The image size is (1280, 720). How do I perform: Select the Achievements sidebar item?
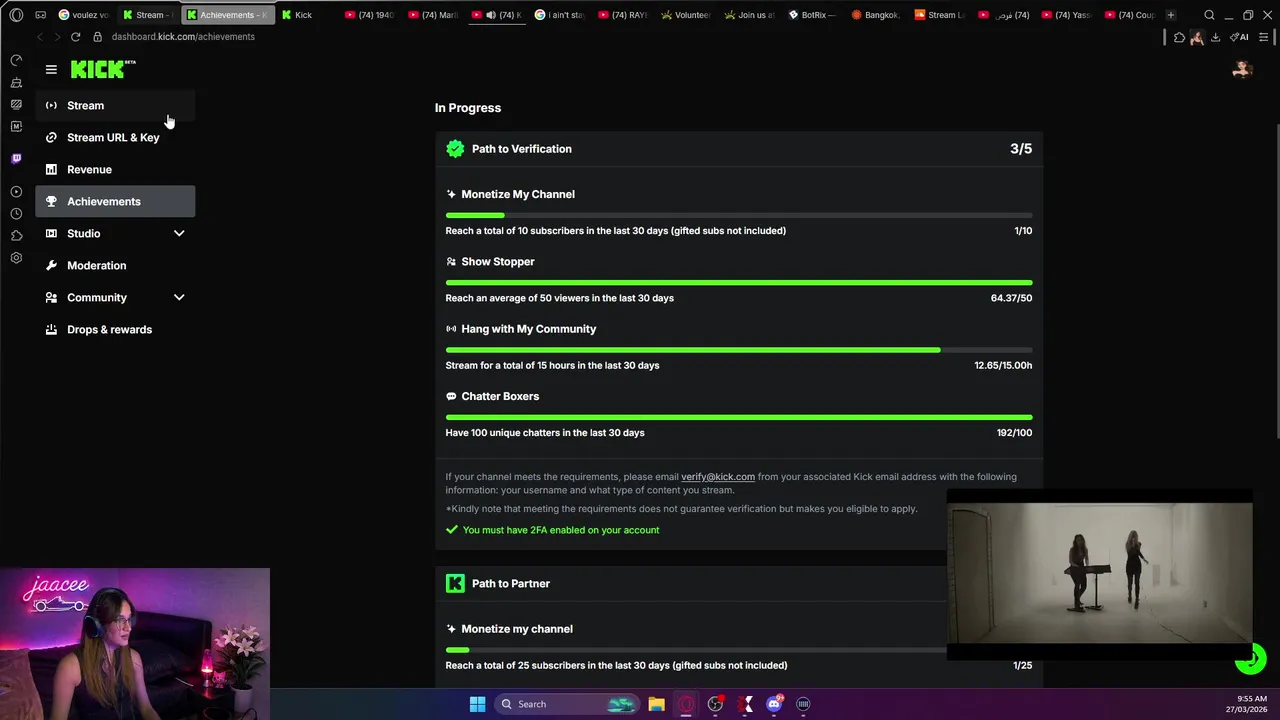click(x=115, y=201)
